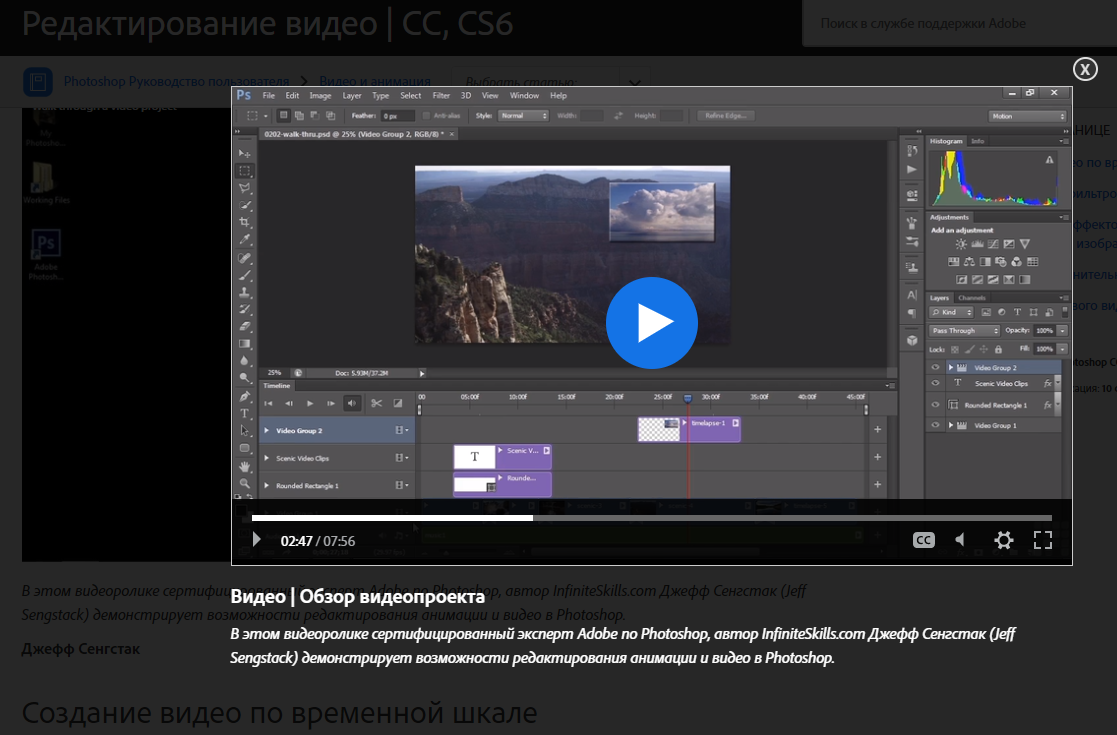Open the video player's settings gear
1117x735 pixels.
[x=1004, y=540]
